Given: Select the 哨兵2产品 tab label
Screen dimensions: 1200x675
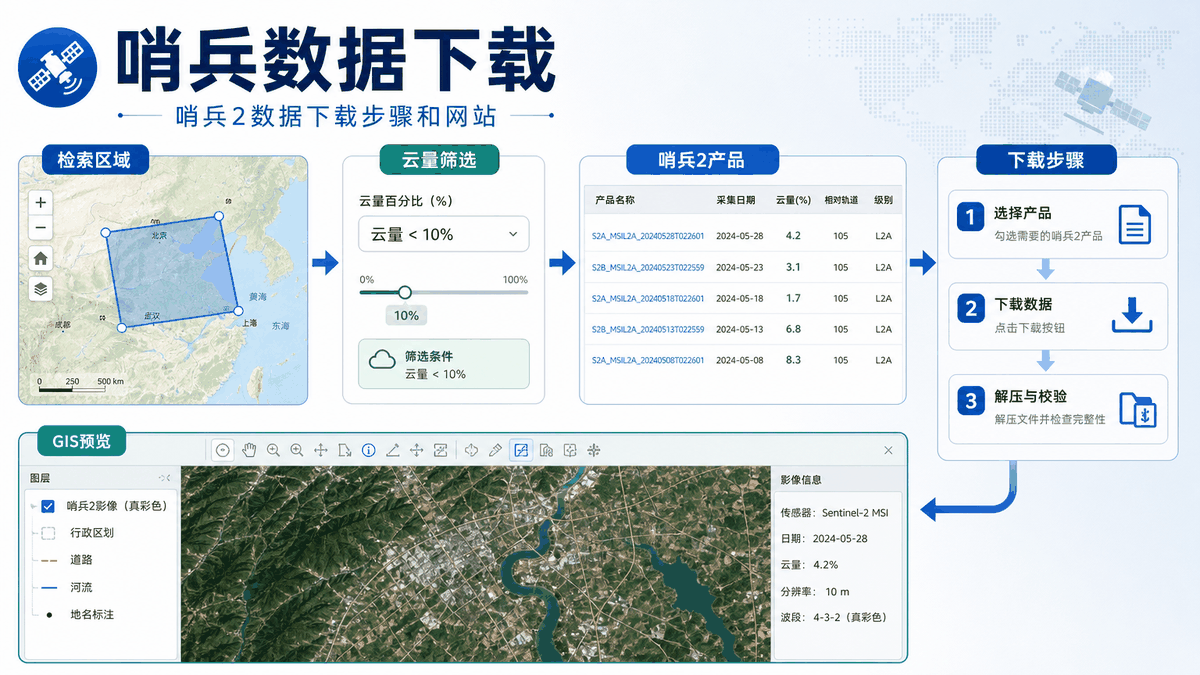Looking at the screenshot, I should pyautogui.click(x=701, y=159).
